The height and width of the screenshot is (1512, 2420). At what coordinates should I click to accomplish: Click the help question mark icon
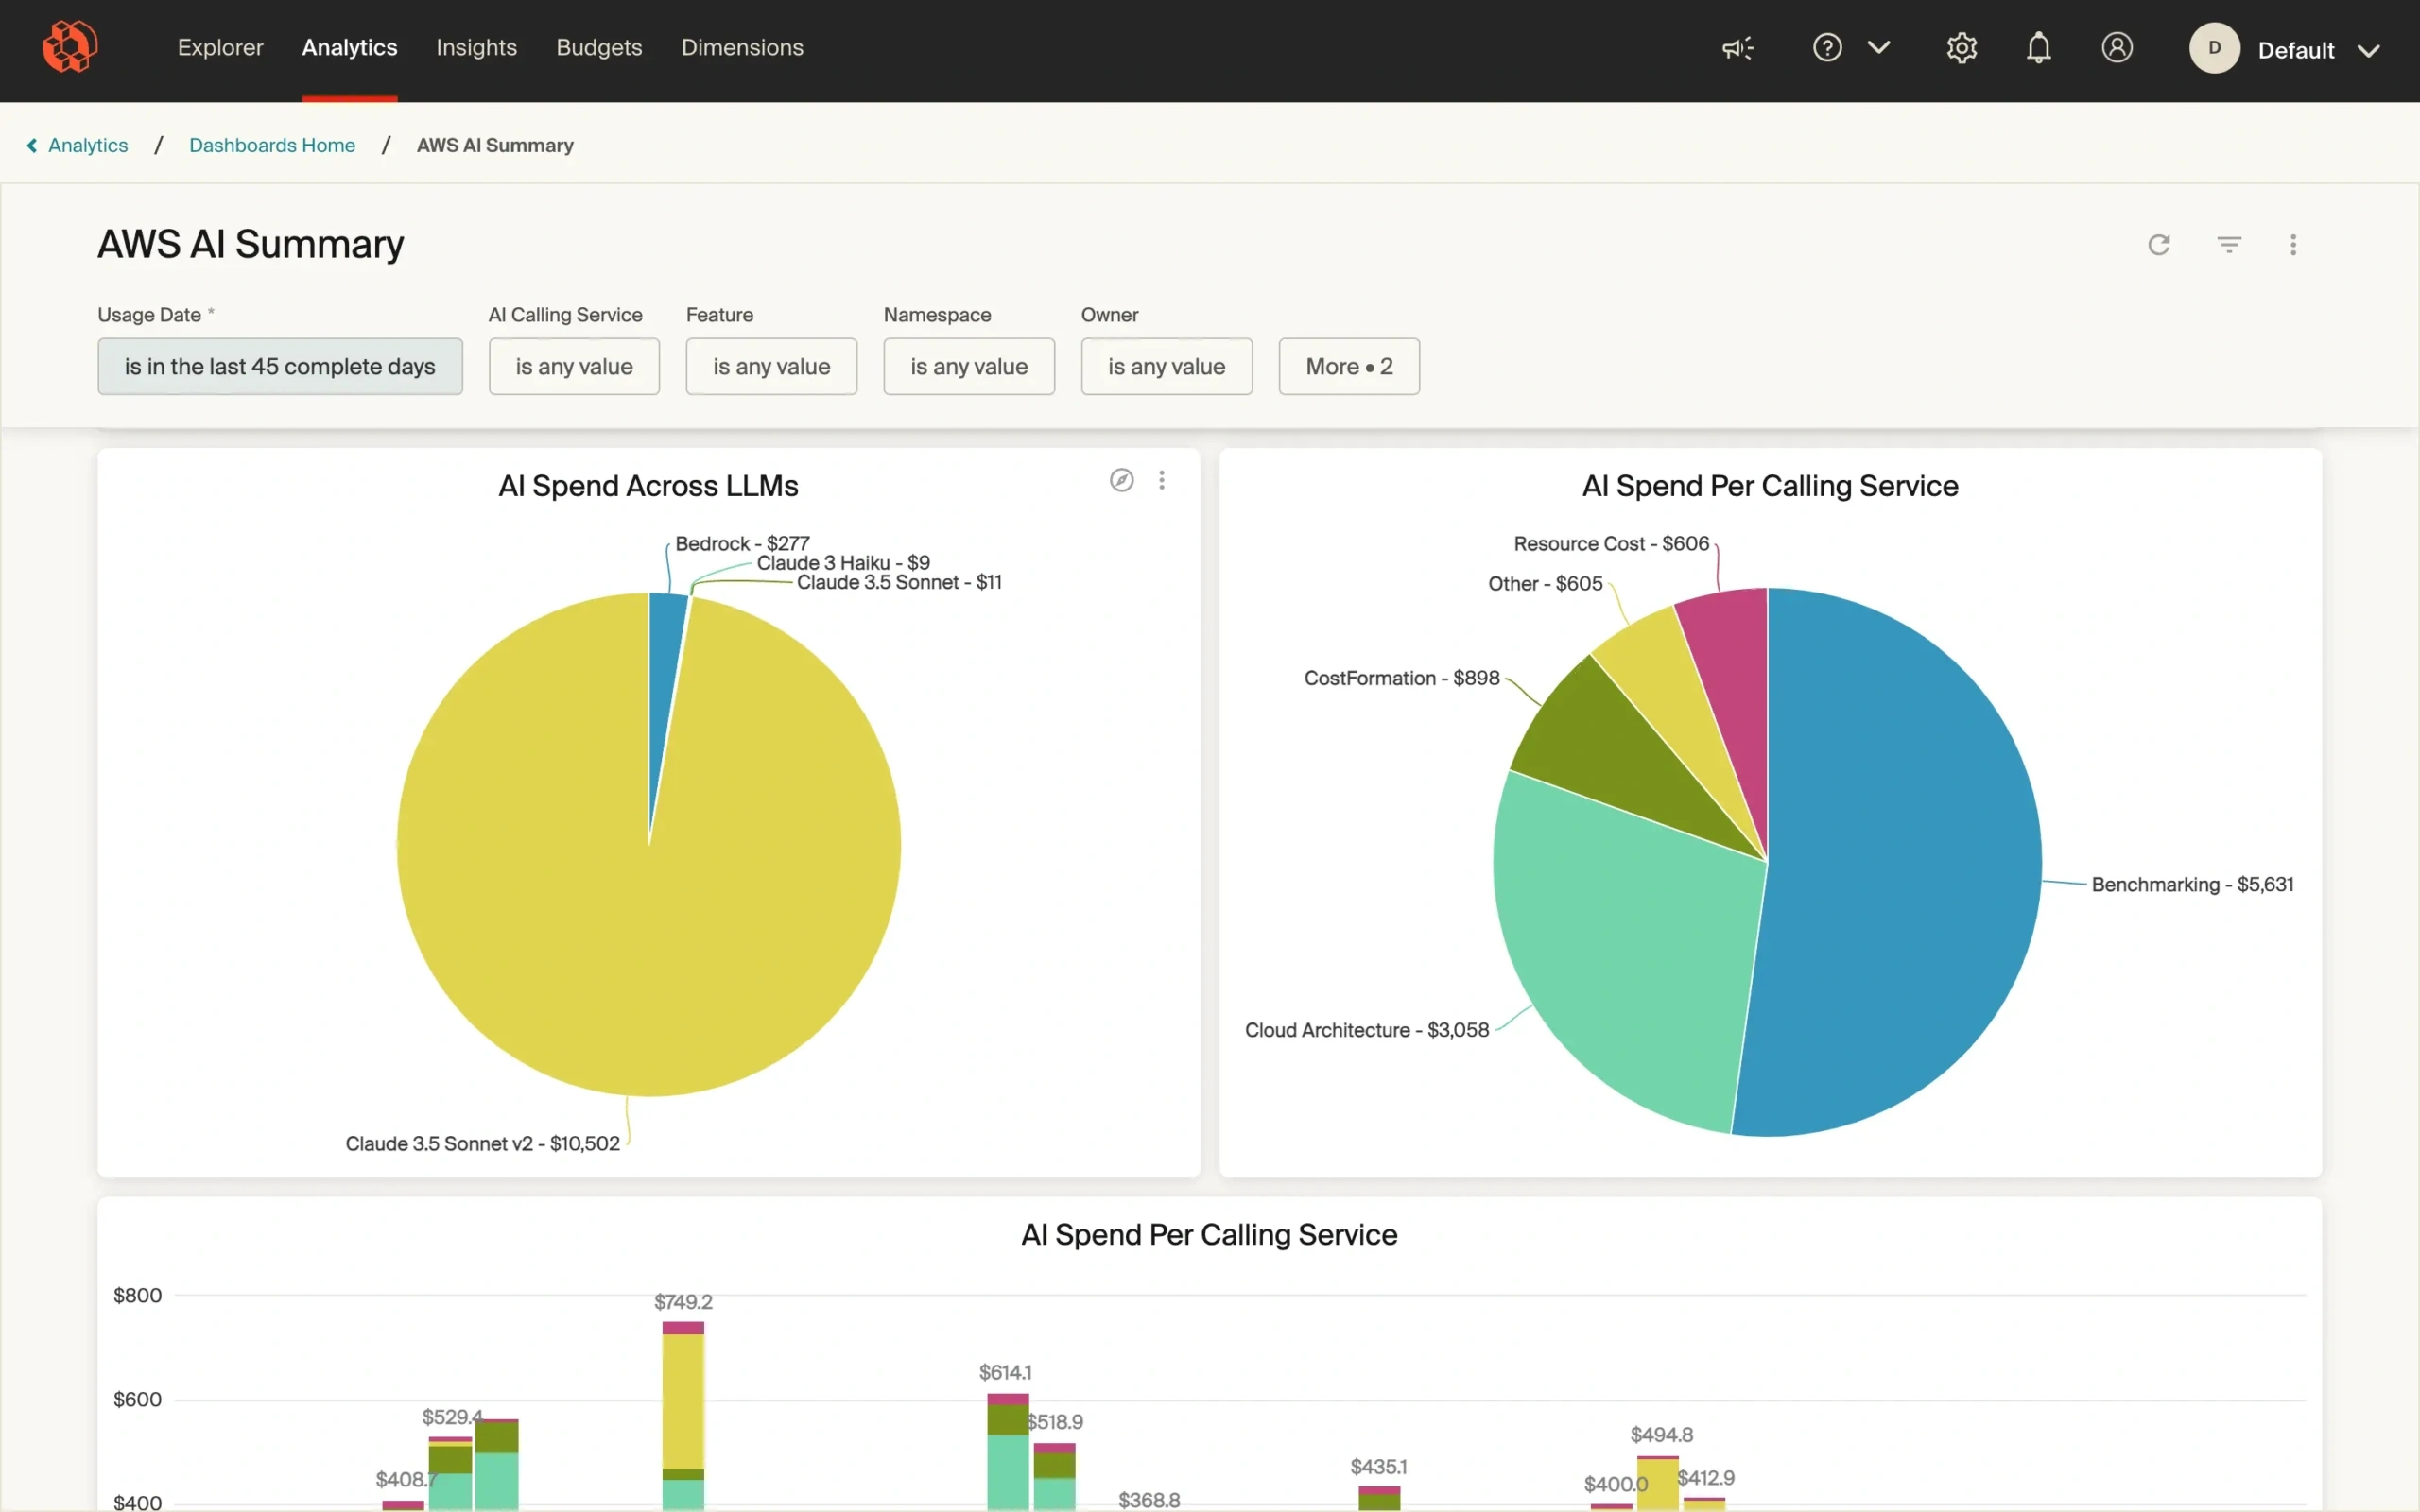[x=1827, y=48]
